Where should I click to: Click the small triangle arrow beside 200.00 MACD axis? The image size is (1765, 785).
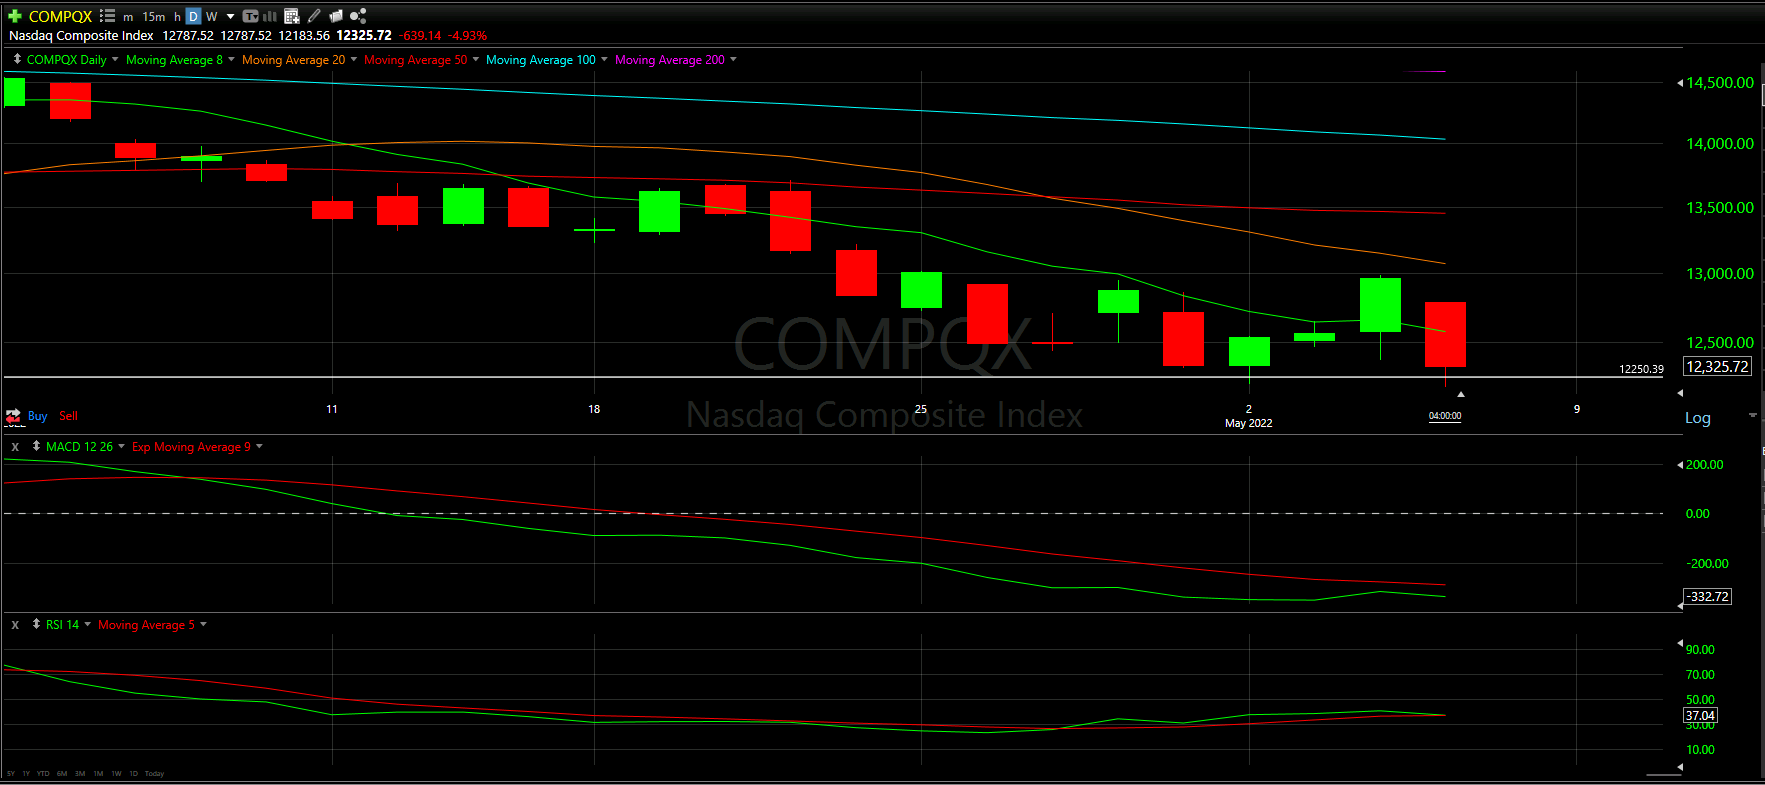(x=1680, y=465)
